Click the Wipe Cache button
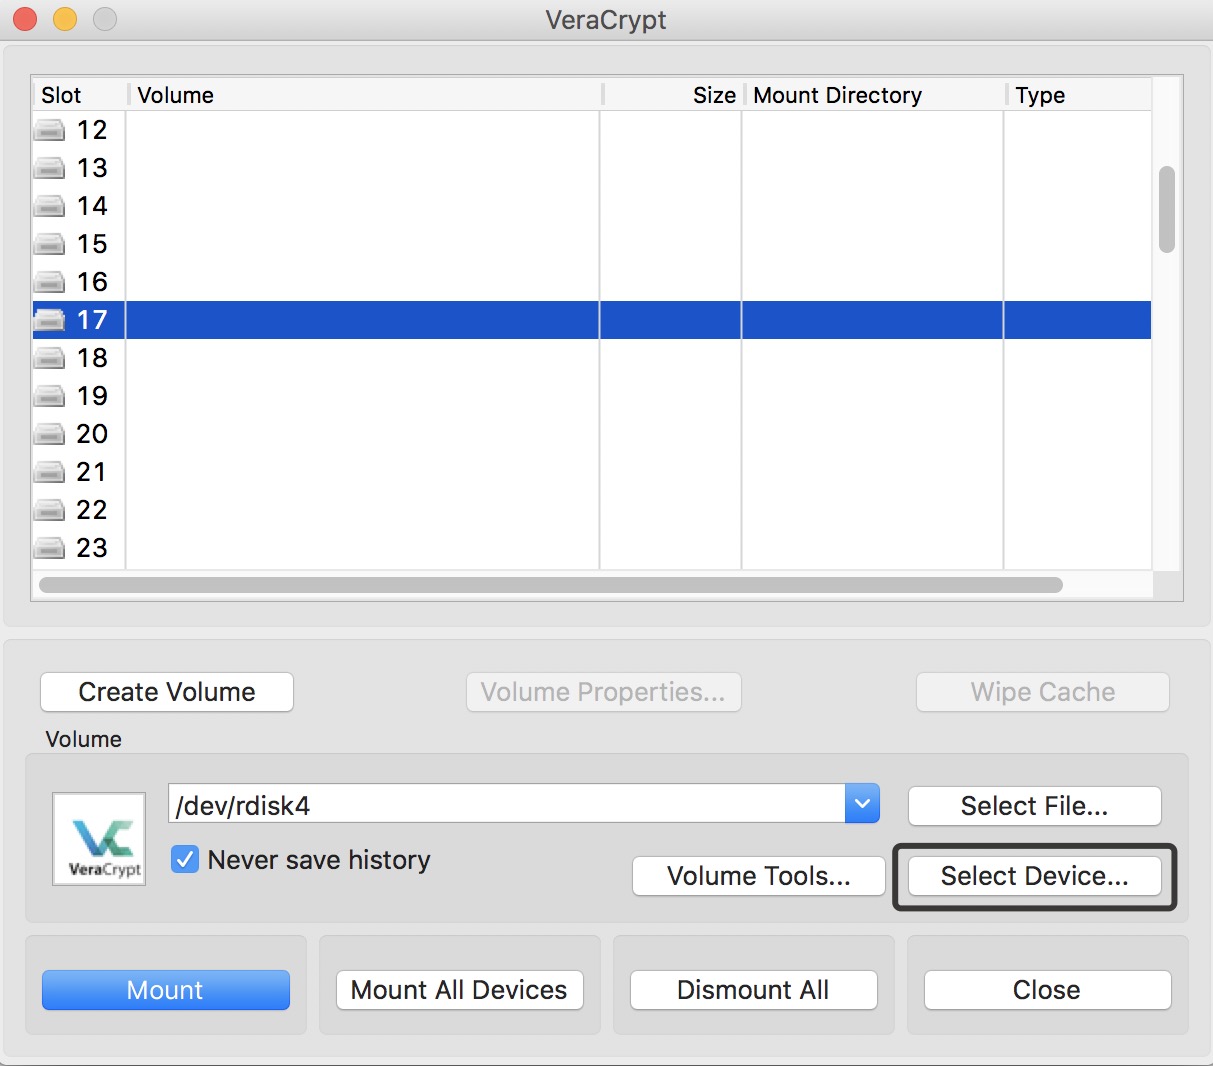The image size is (1213, 1066). click(1043, 692)
